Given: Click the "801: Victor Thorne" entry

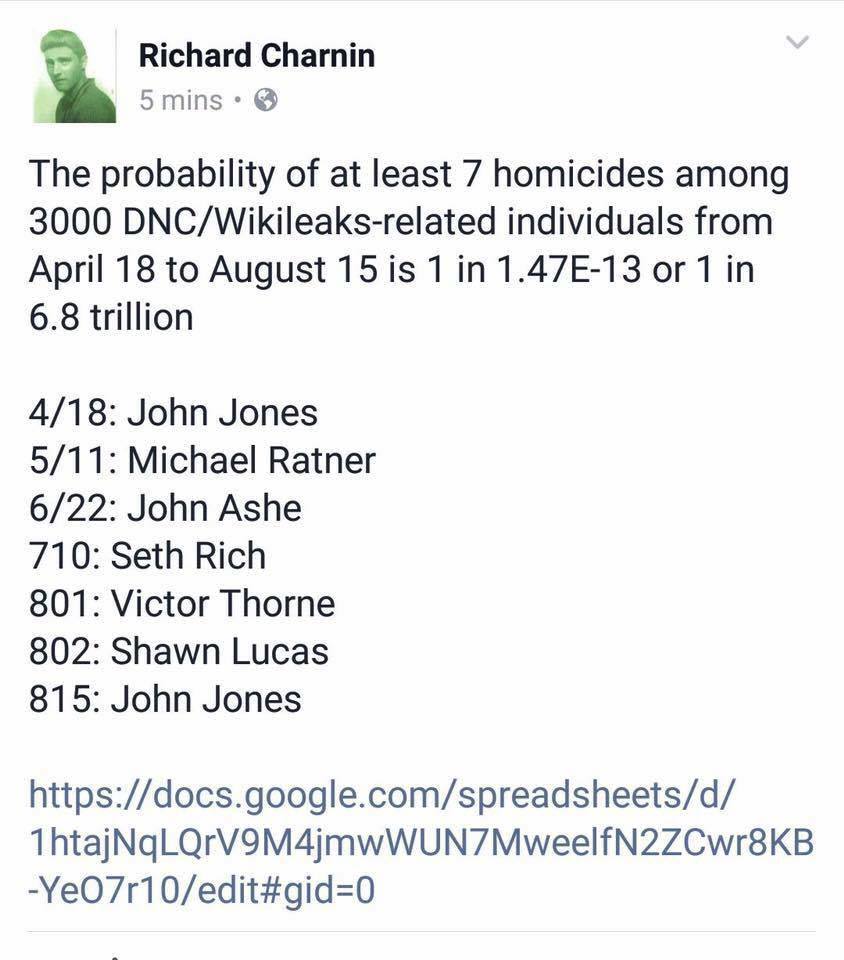Looking at the screenshot, I should [183, 603].
